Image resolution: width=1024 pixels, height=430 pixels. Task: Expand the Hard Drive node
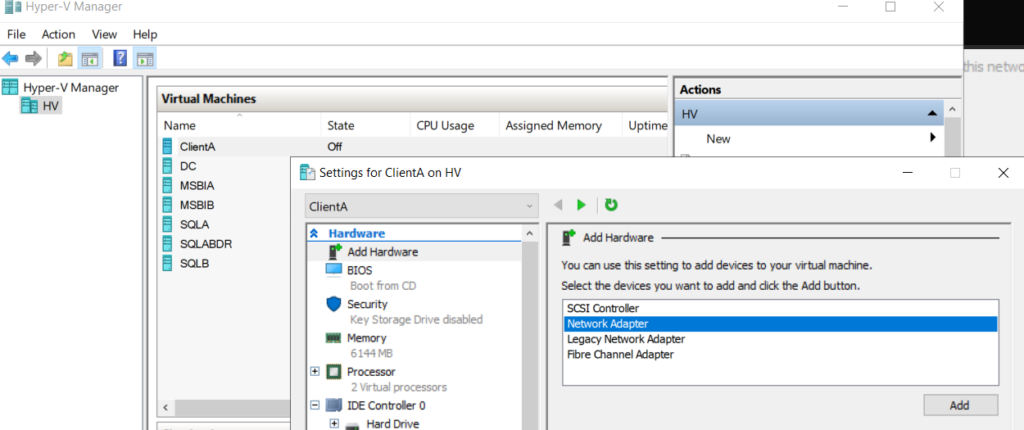coord(334,423)
